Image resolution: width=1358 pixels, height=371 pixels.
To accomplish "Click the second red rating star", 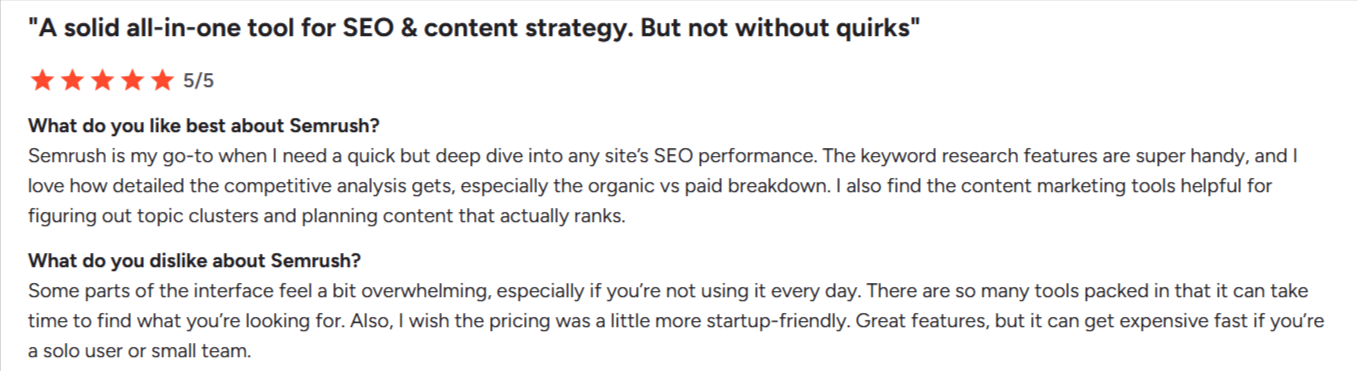I will 71,81.
